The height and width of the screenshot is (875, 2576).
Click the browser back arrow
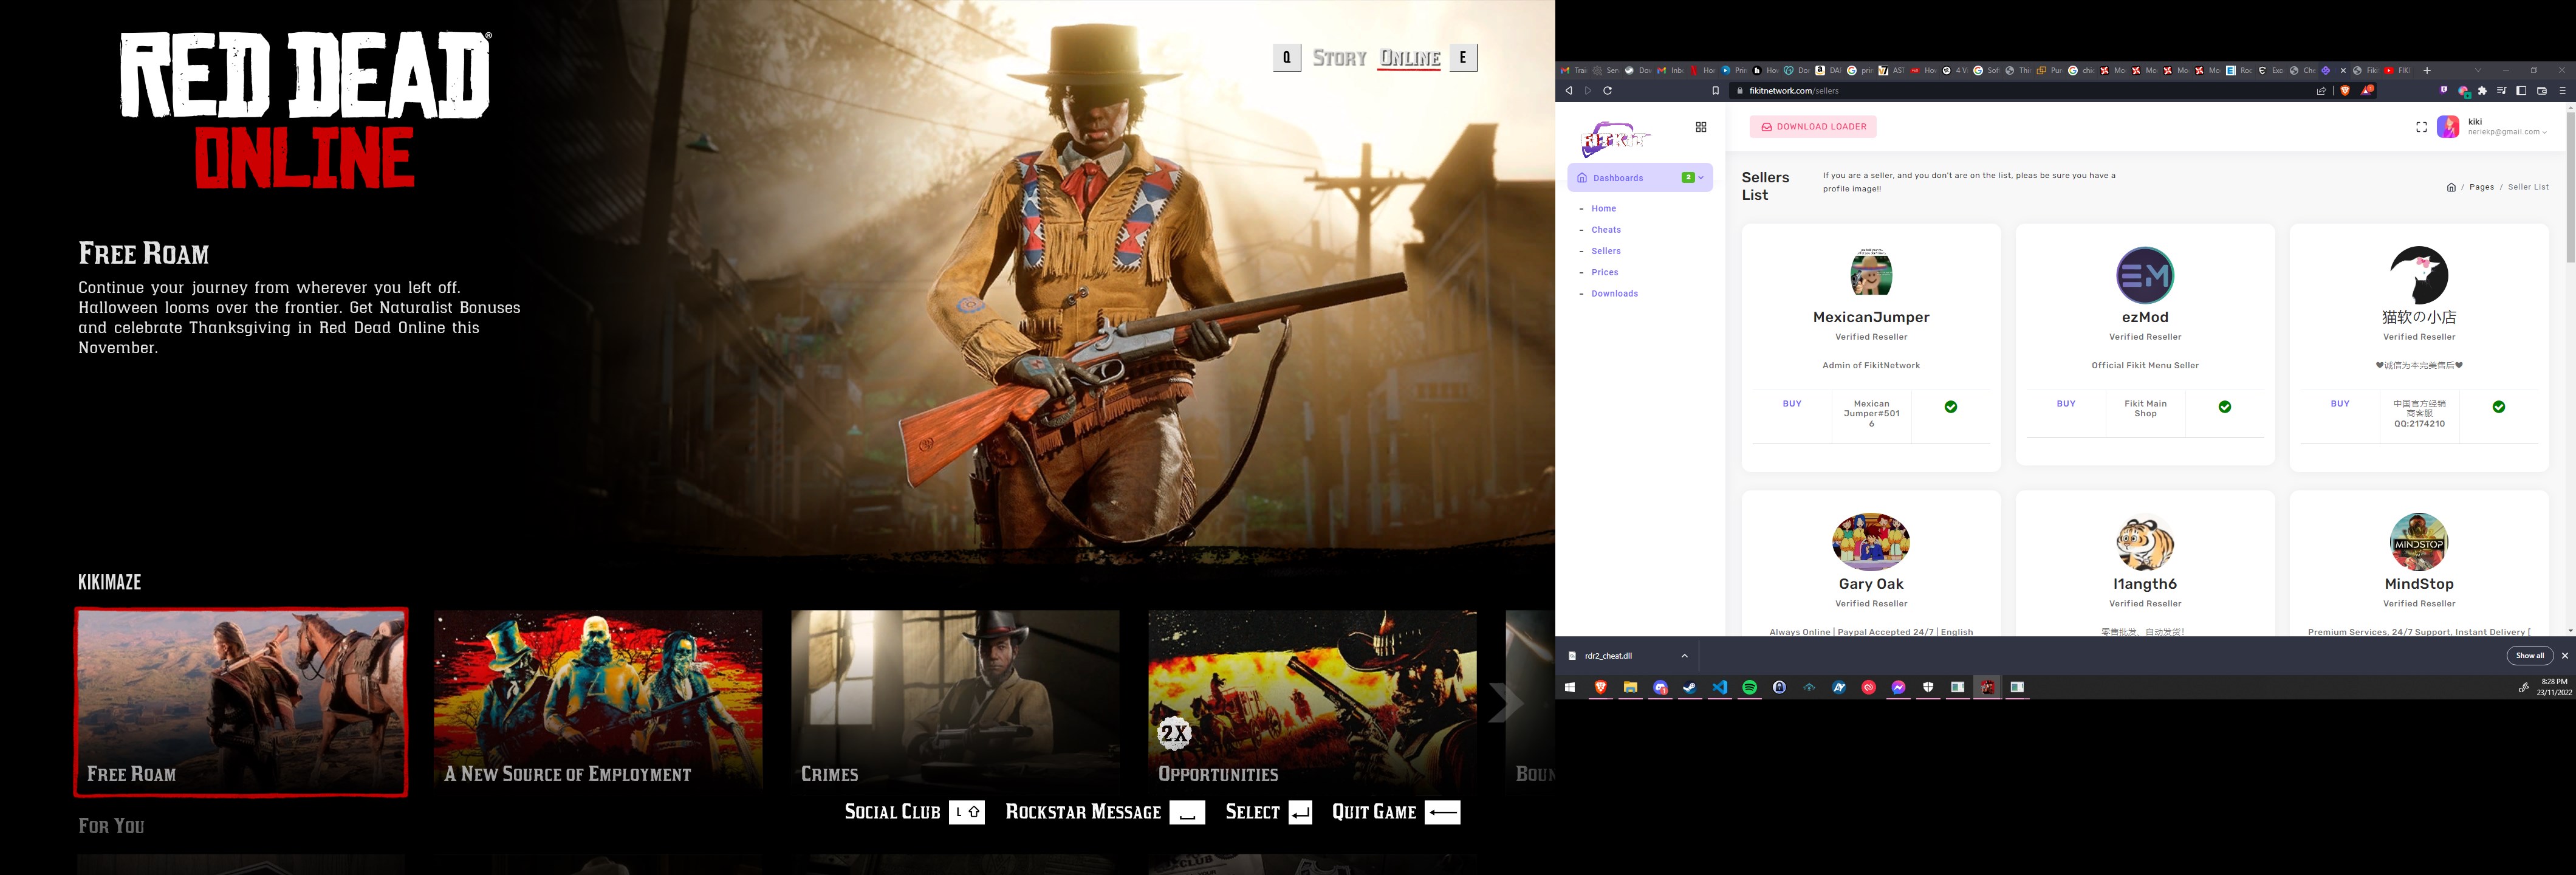1568,91
